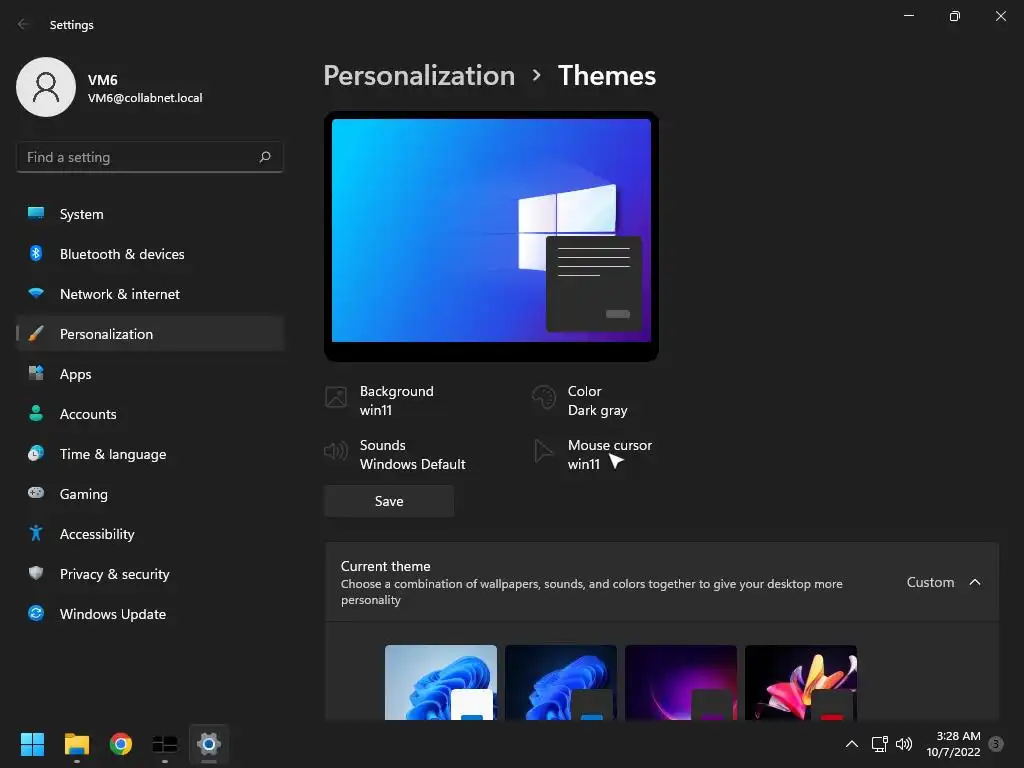Click the Windows Update sync icon
Viewport: 1024px width, 768px height.
tap(36, 613)
